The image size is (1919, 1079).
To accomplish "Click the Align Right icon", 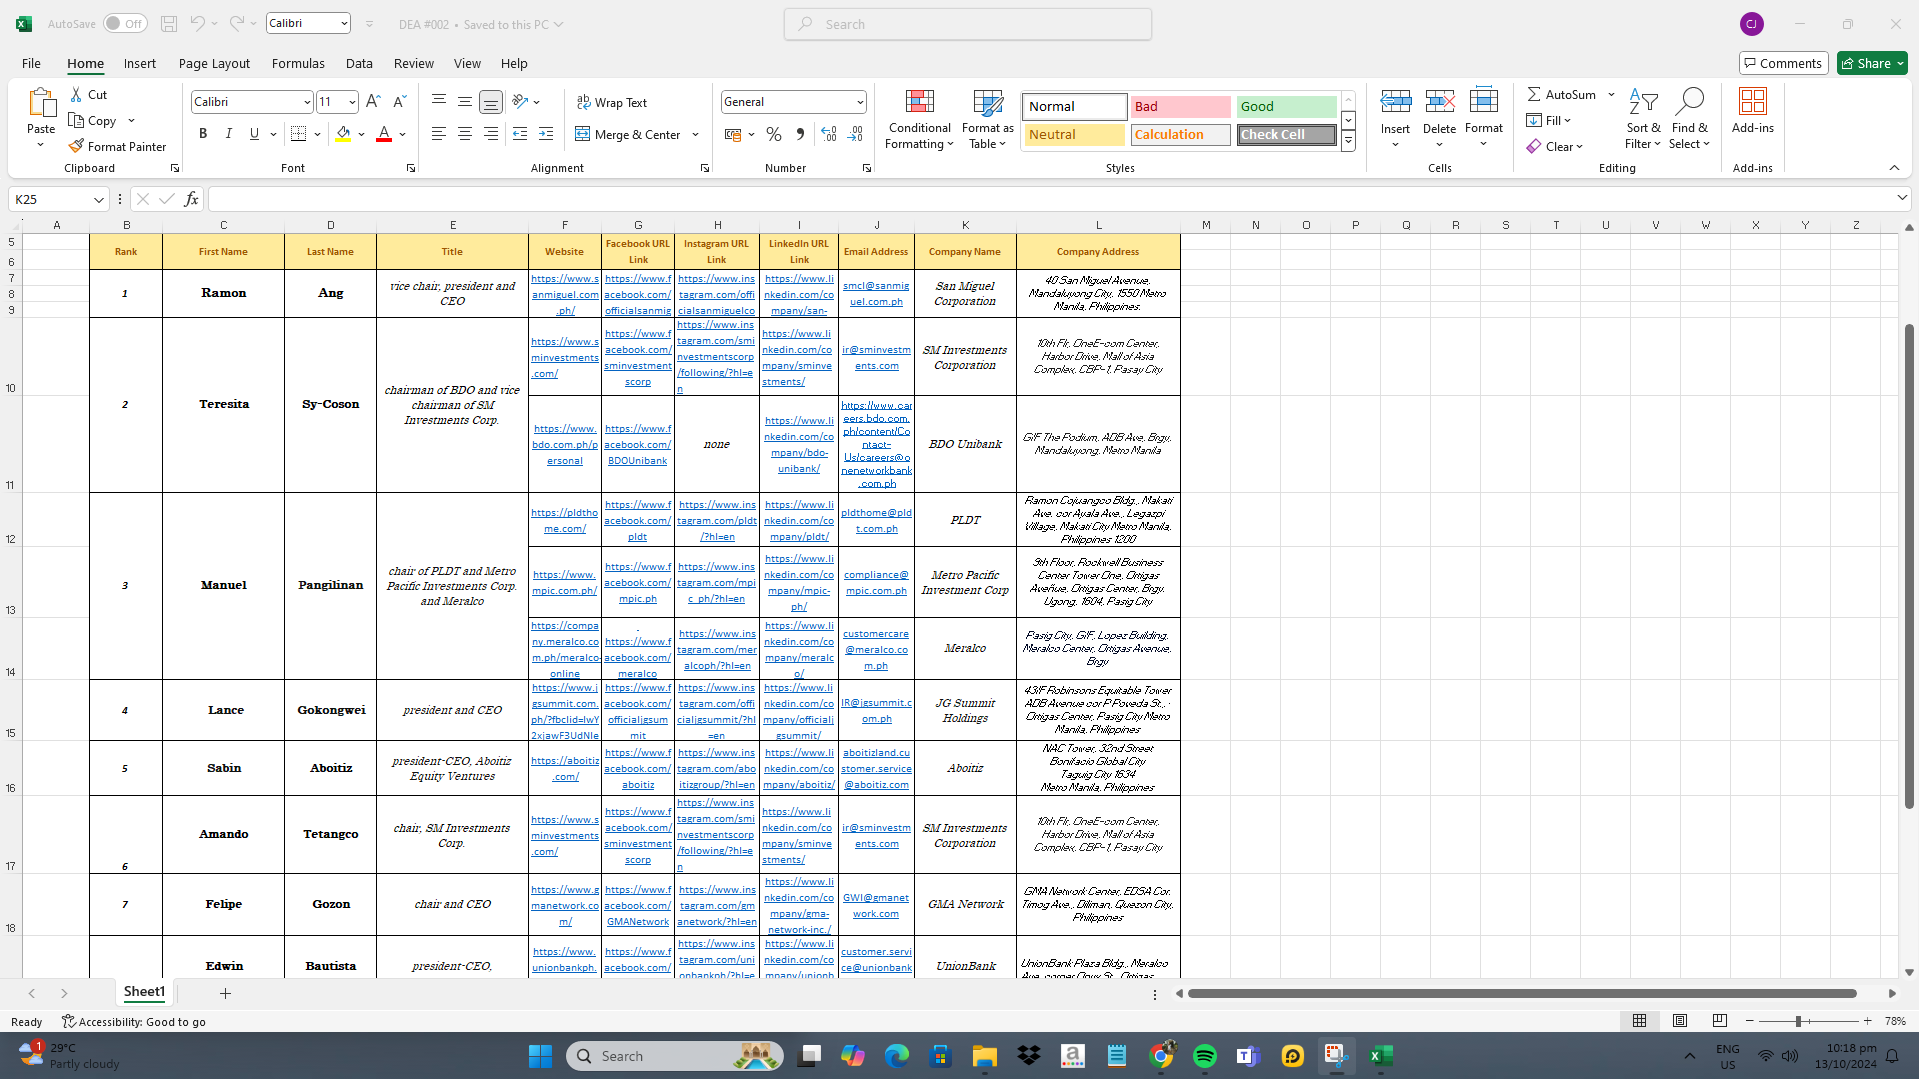I will point(491,134).
